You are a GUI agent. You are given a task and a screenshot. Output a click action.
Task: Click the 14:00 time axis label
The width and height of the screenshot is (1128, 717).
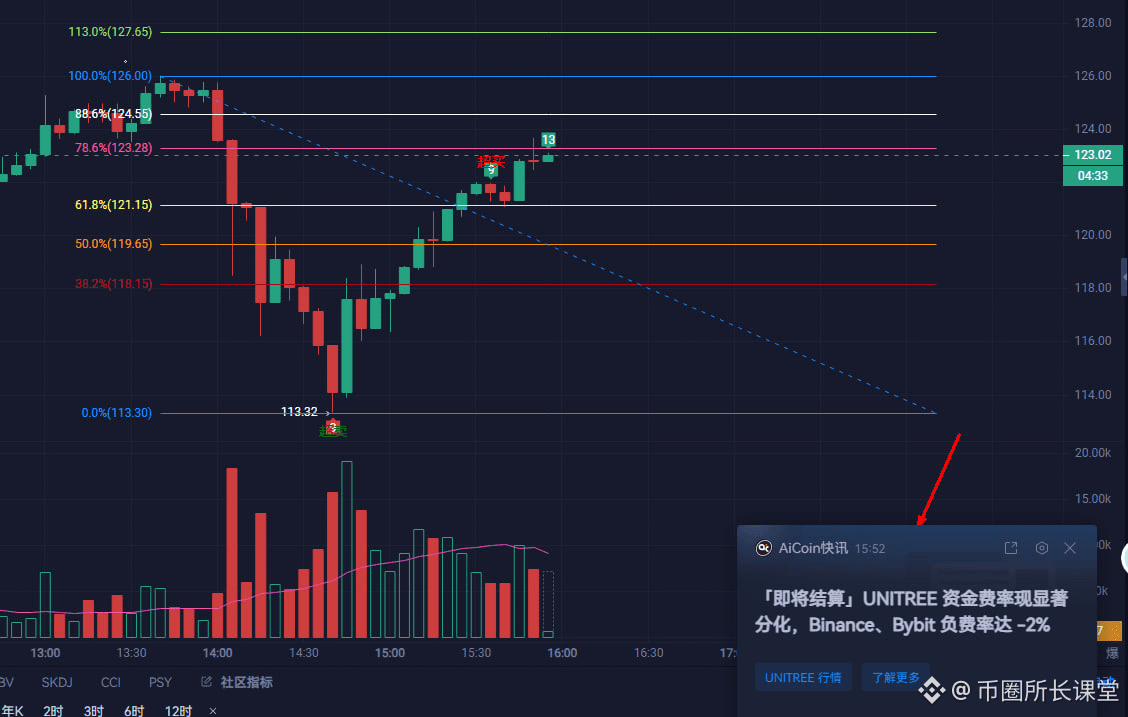coord(217,653)
